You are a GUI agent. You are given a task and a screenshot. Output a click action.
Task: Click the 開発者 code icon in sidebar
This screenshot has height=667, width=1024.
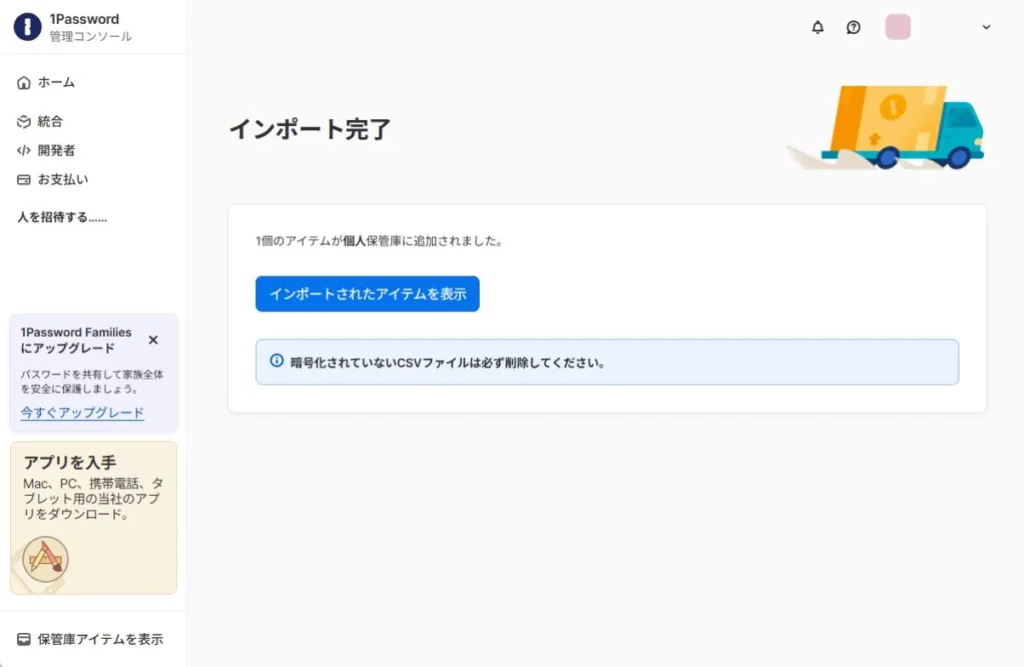click(x=22, y=150)
